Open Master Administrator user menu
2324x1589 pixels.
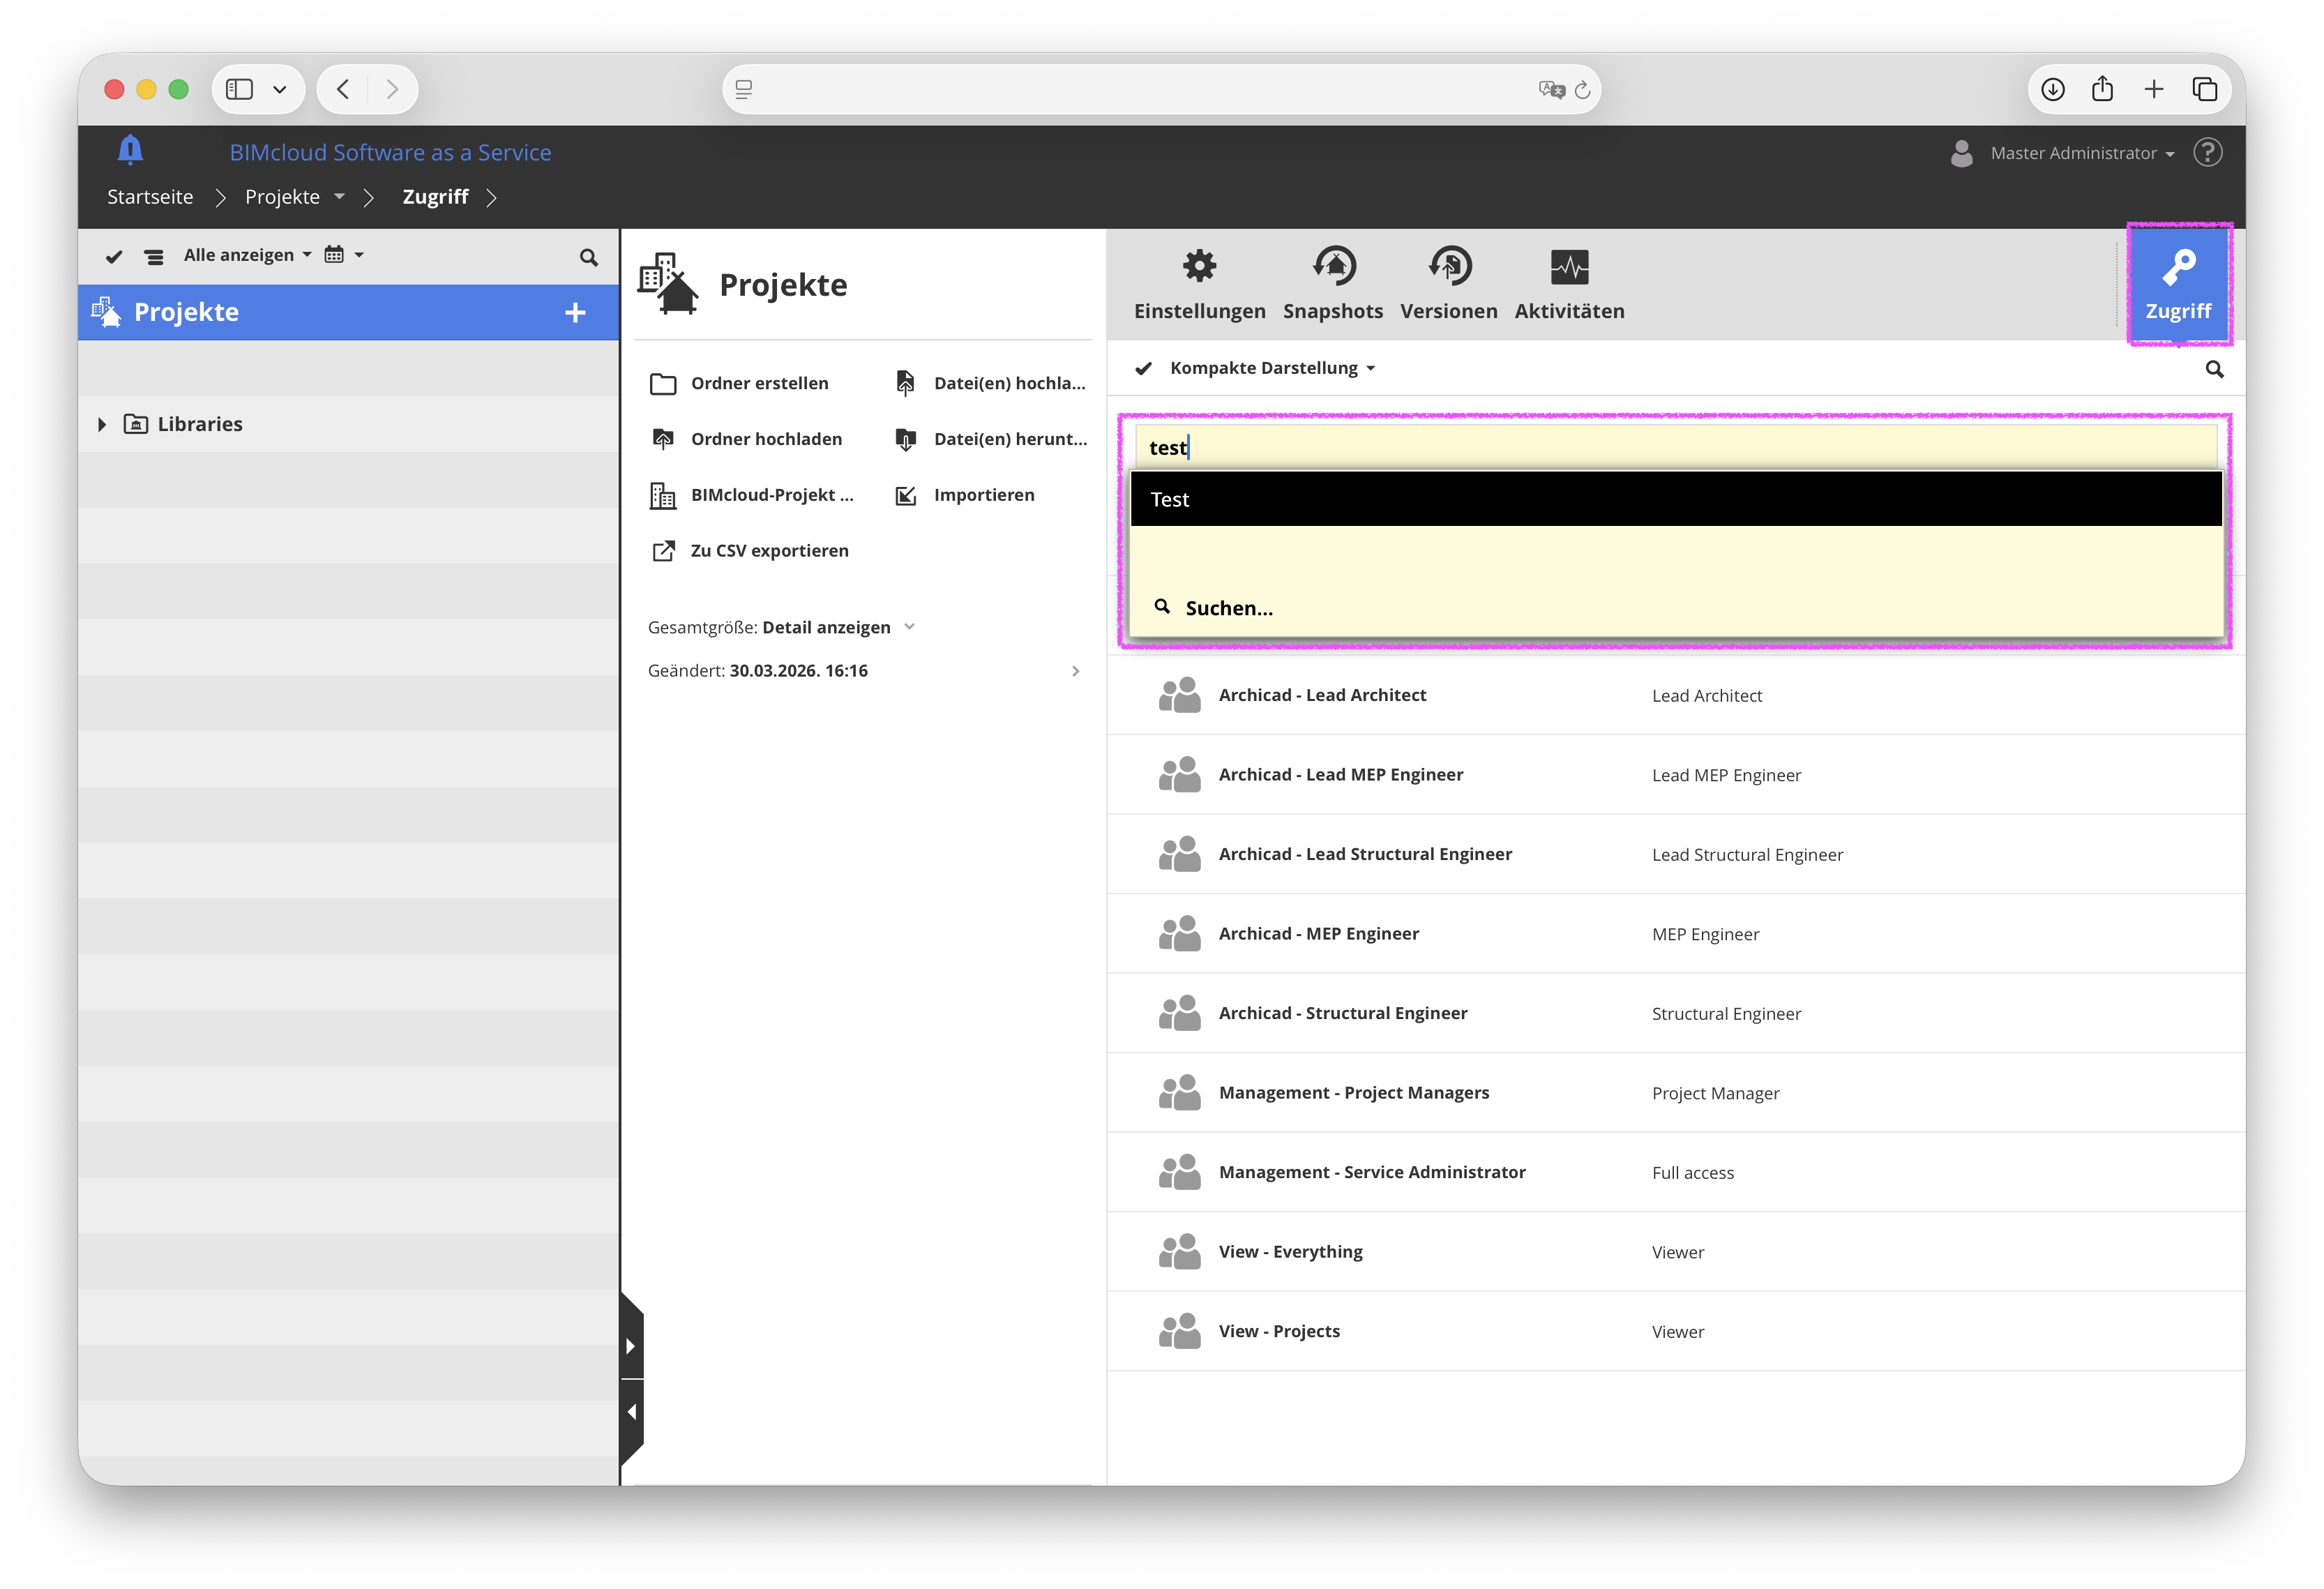click(x=2081, y=153)
